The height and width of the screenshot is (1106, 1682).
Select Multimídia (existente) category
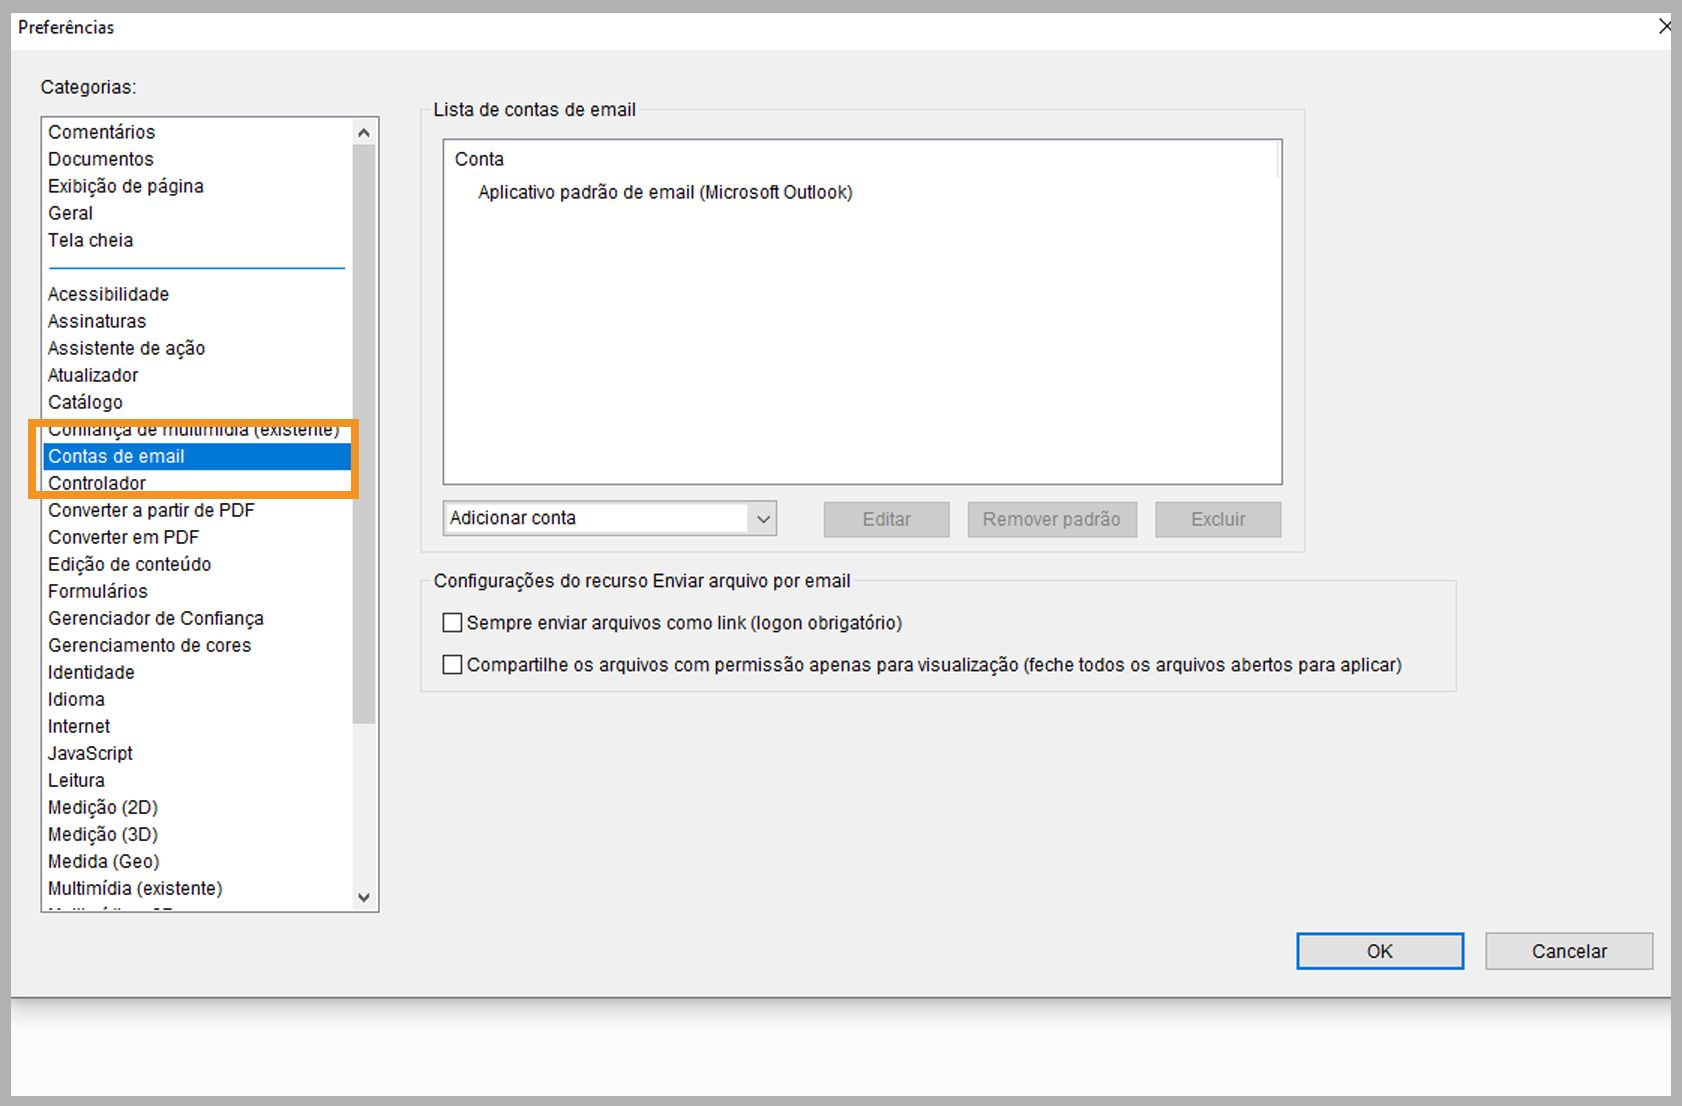[135, 888]
